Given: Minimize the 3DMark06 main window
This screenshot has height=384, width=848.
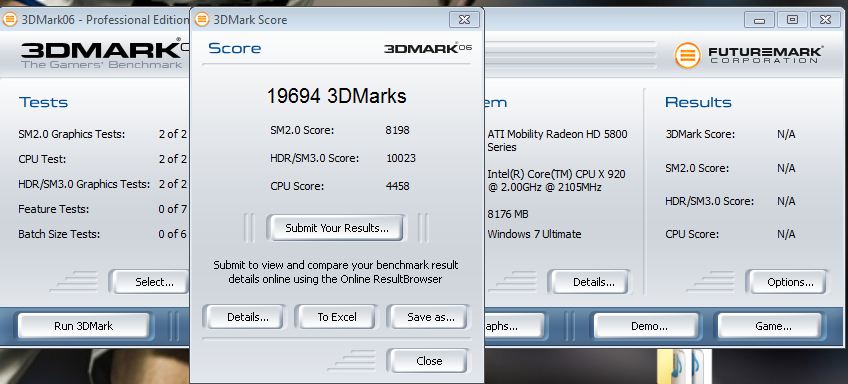Looking at the screenshot, I should point(759,20).
